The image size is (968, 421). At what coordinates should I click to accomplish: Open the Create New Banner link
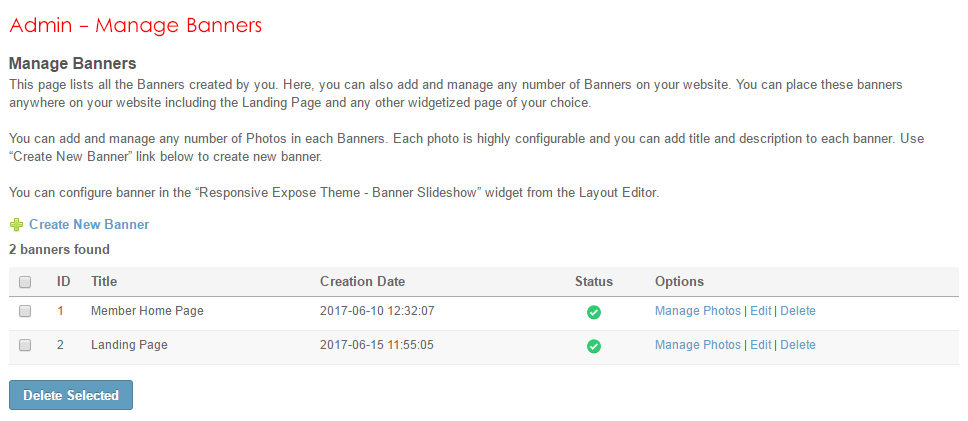(89, 225)
